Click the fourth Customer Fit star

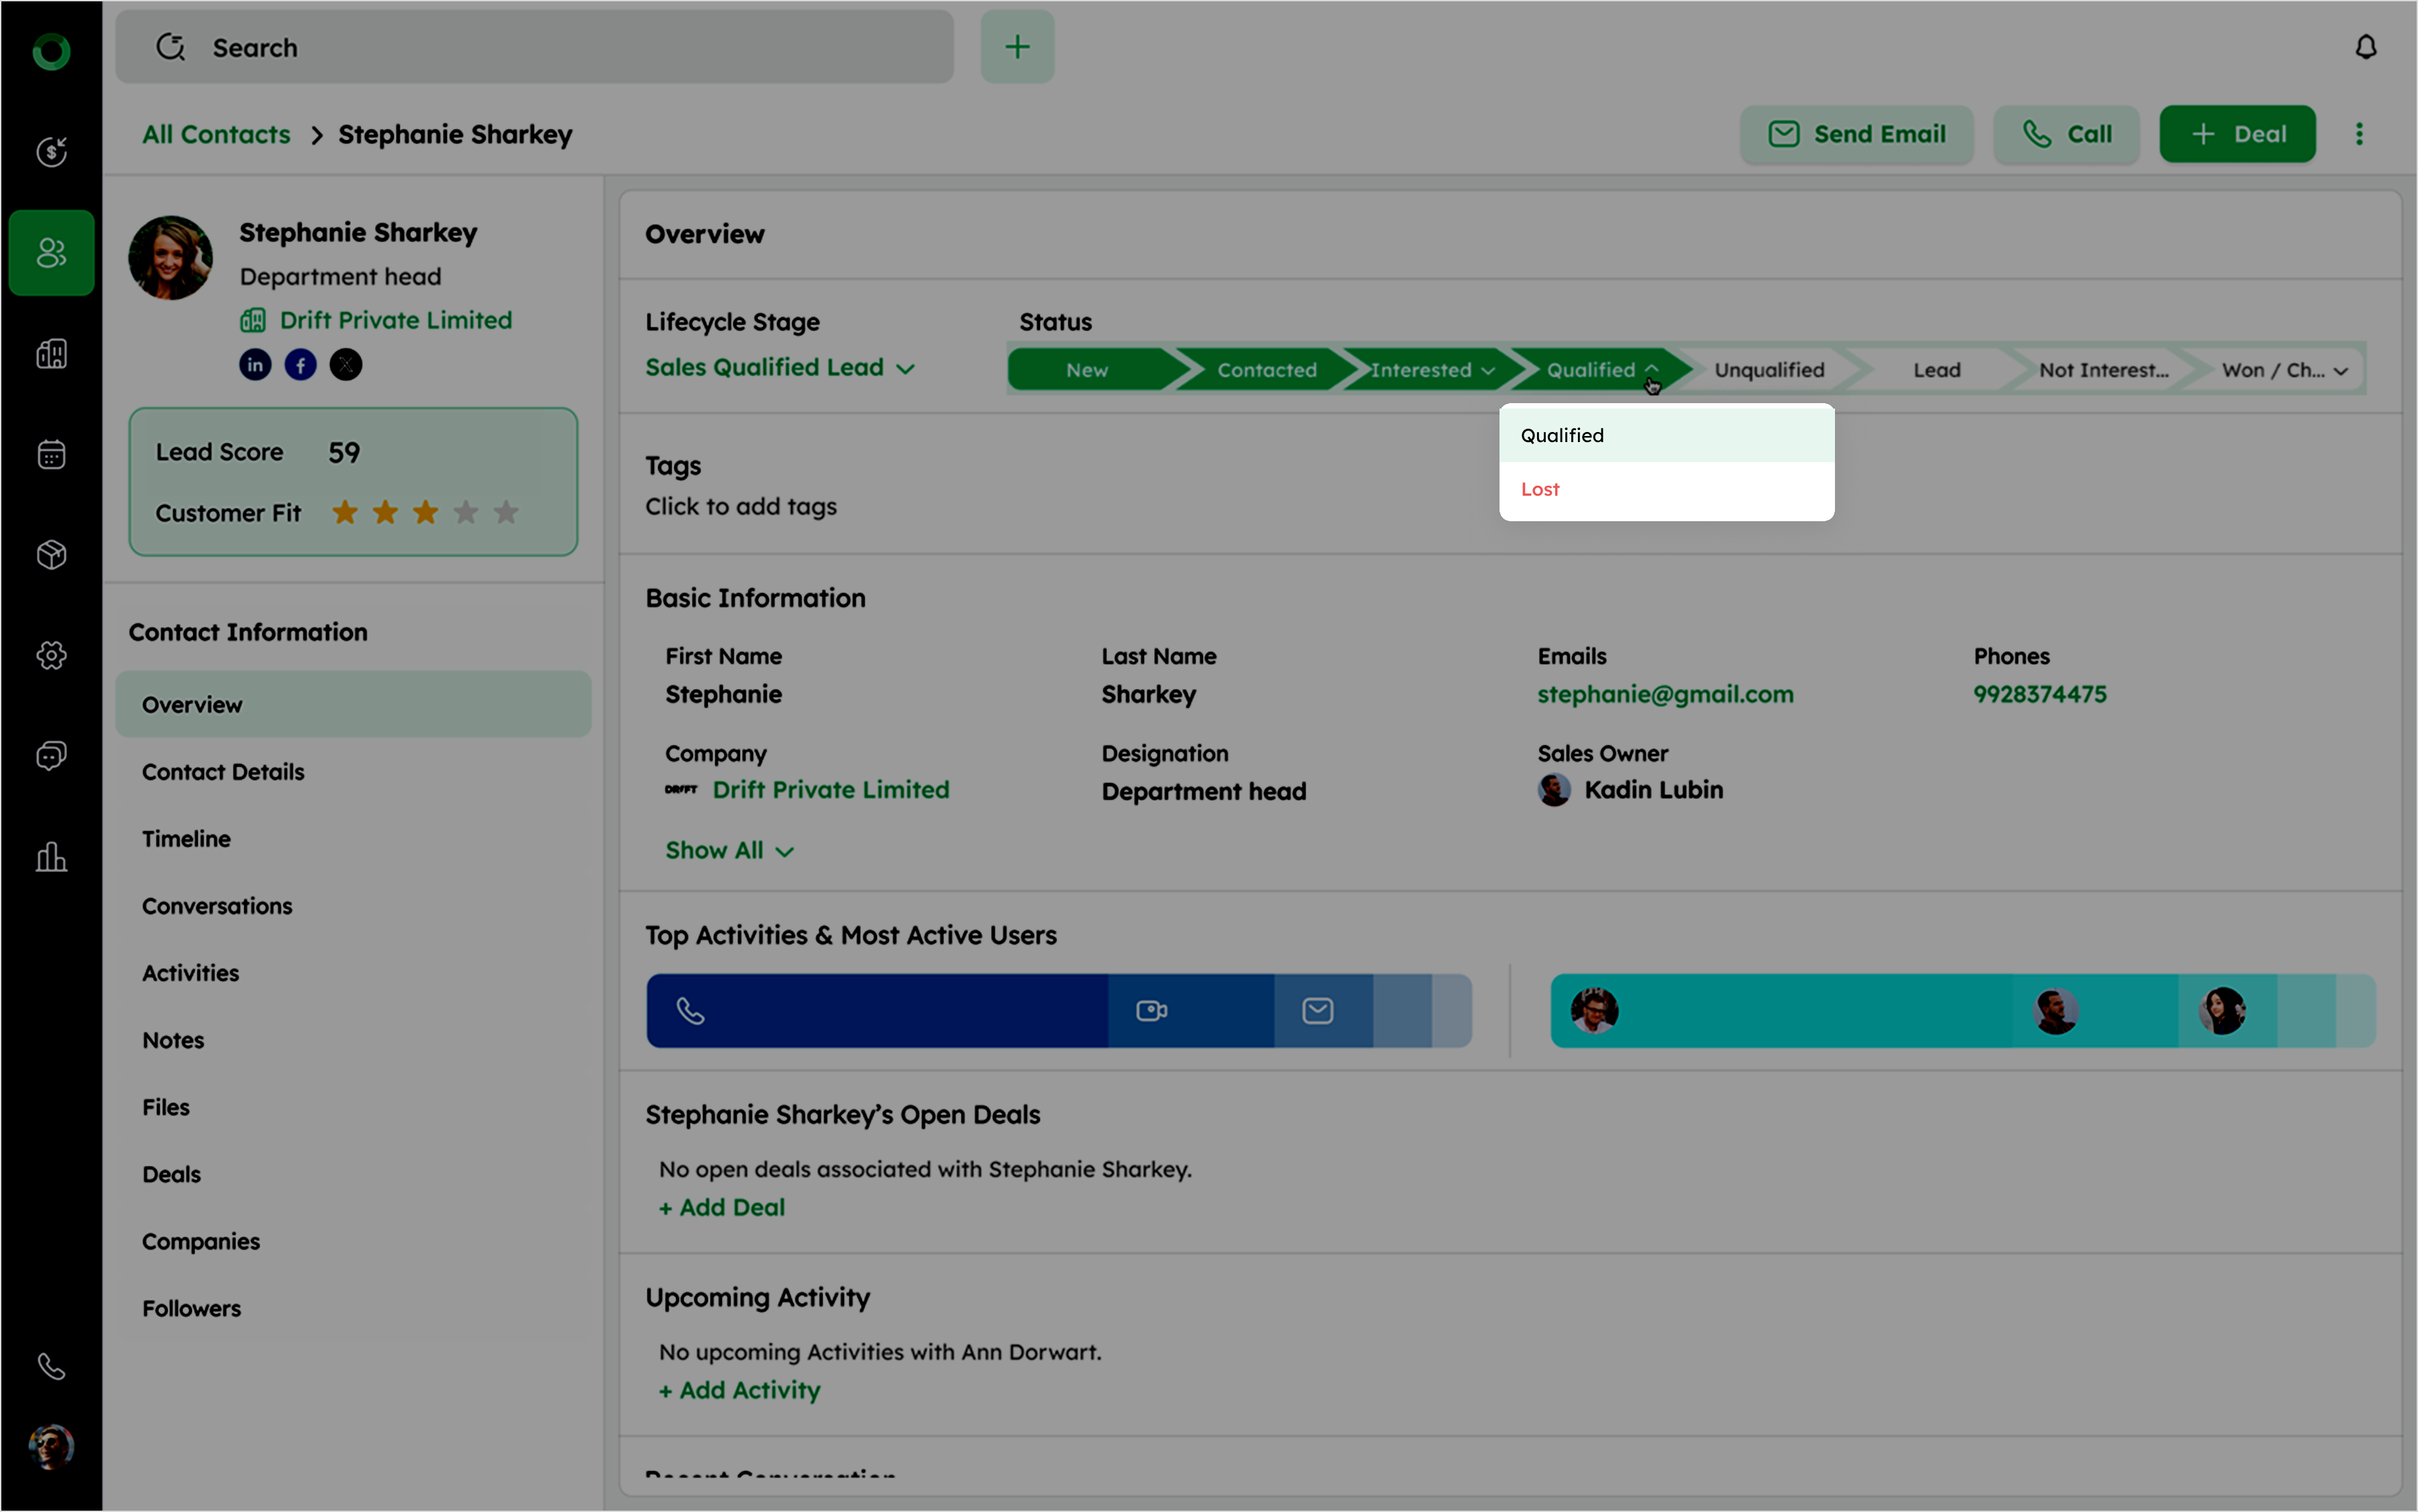(x=466, y=513)
